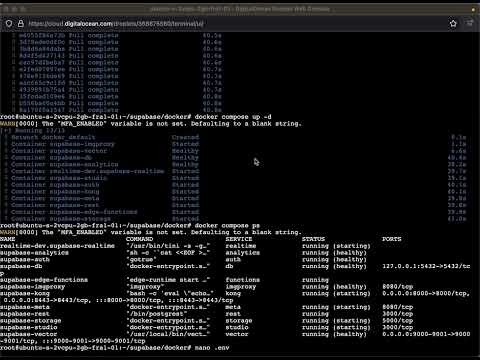Click the realtime-dev.supabase-realtime row name
480x360 pixels.
pyautogui.click(x=57, y=246)
